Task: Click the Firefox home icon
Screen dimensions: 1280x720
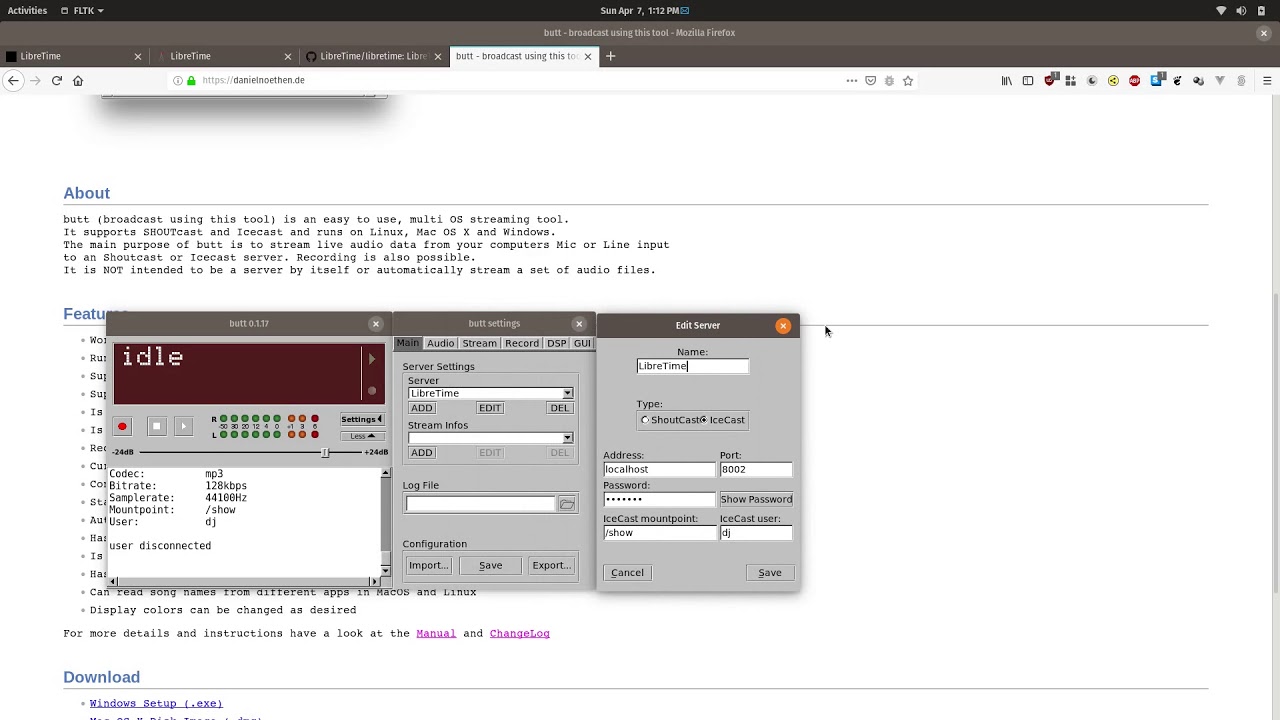Action: click(78, 80)
